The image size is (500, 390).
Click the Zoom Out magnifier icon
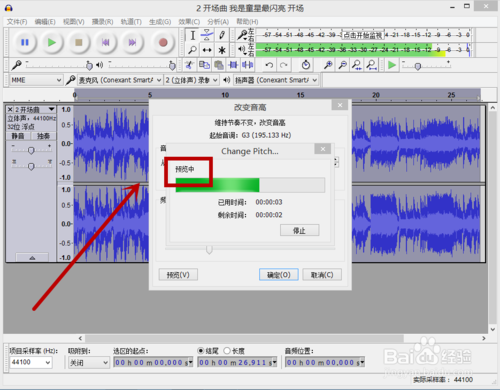coord(342,65)
